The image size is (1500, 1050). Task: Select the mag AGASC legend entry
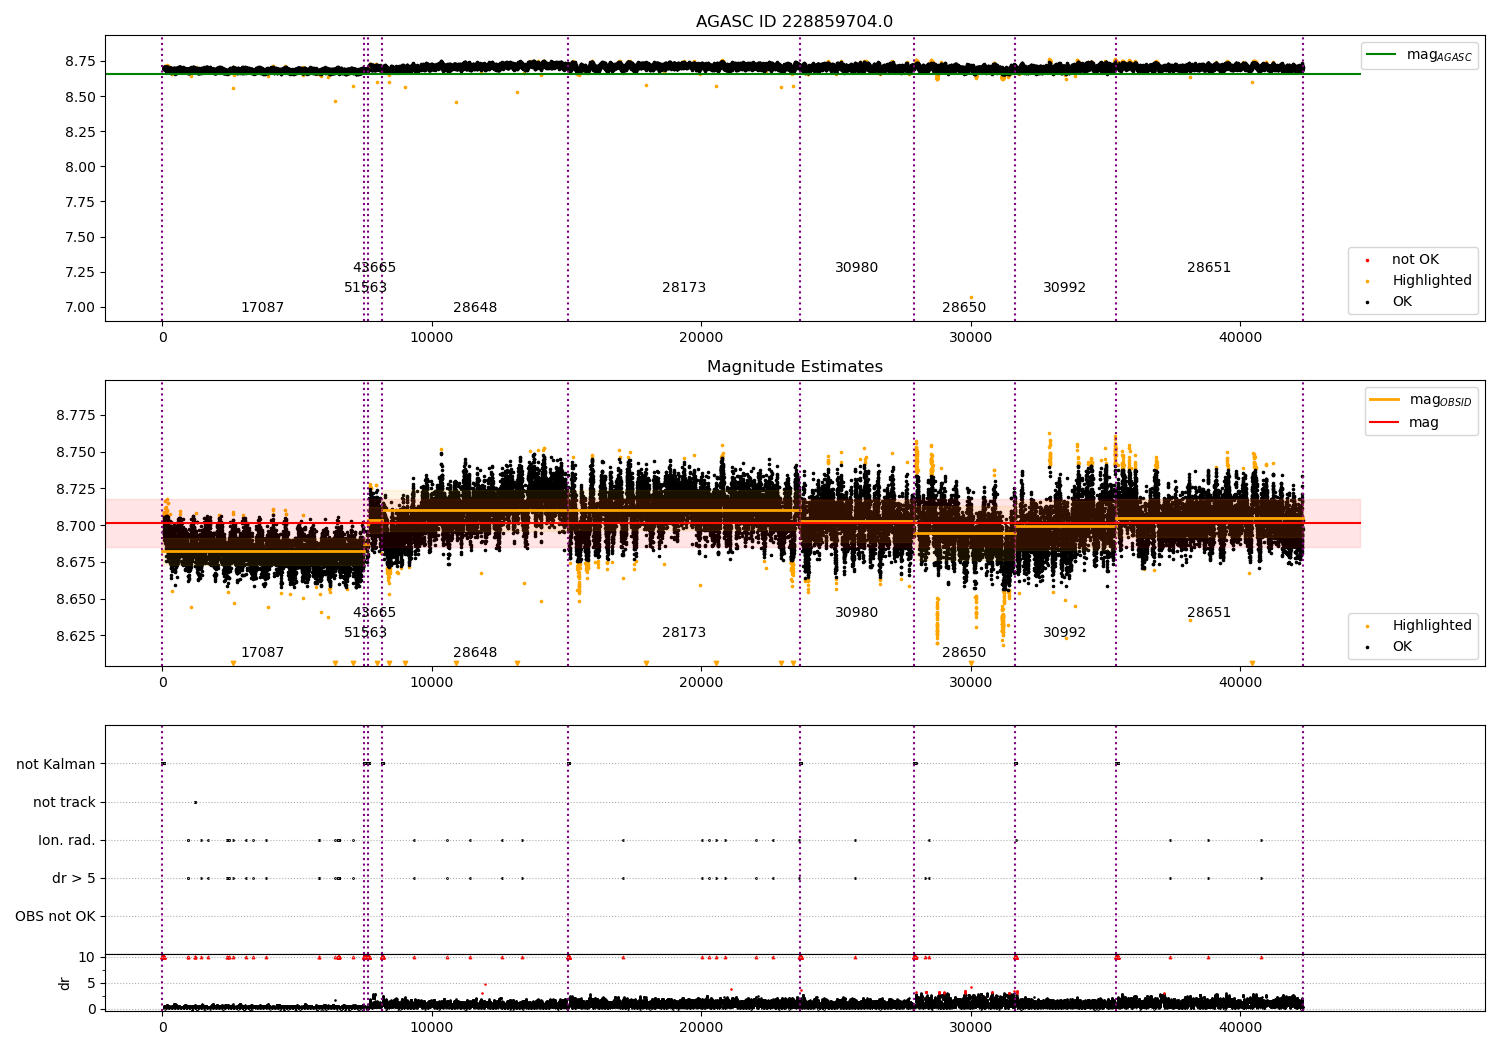pos(1420,55)
